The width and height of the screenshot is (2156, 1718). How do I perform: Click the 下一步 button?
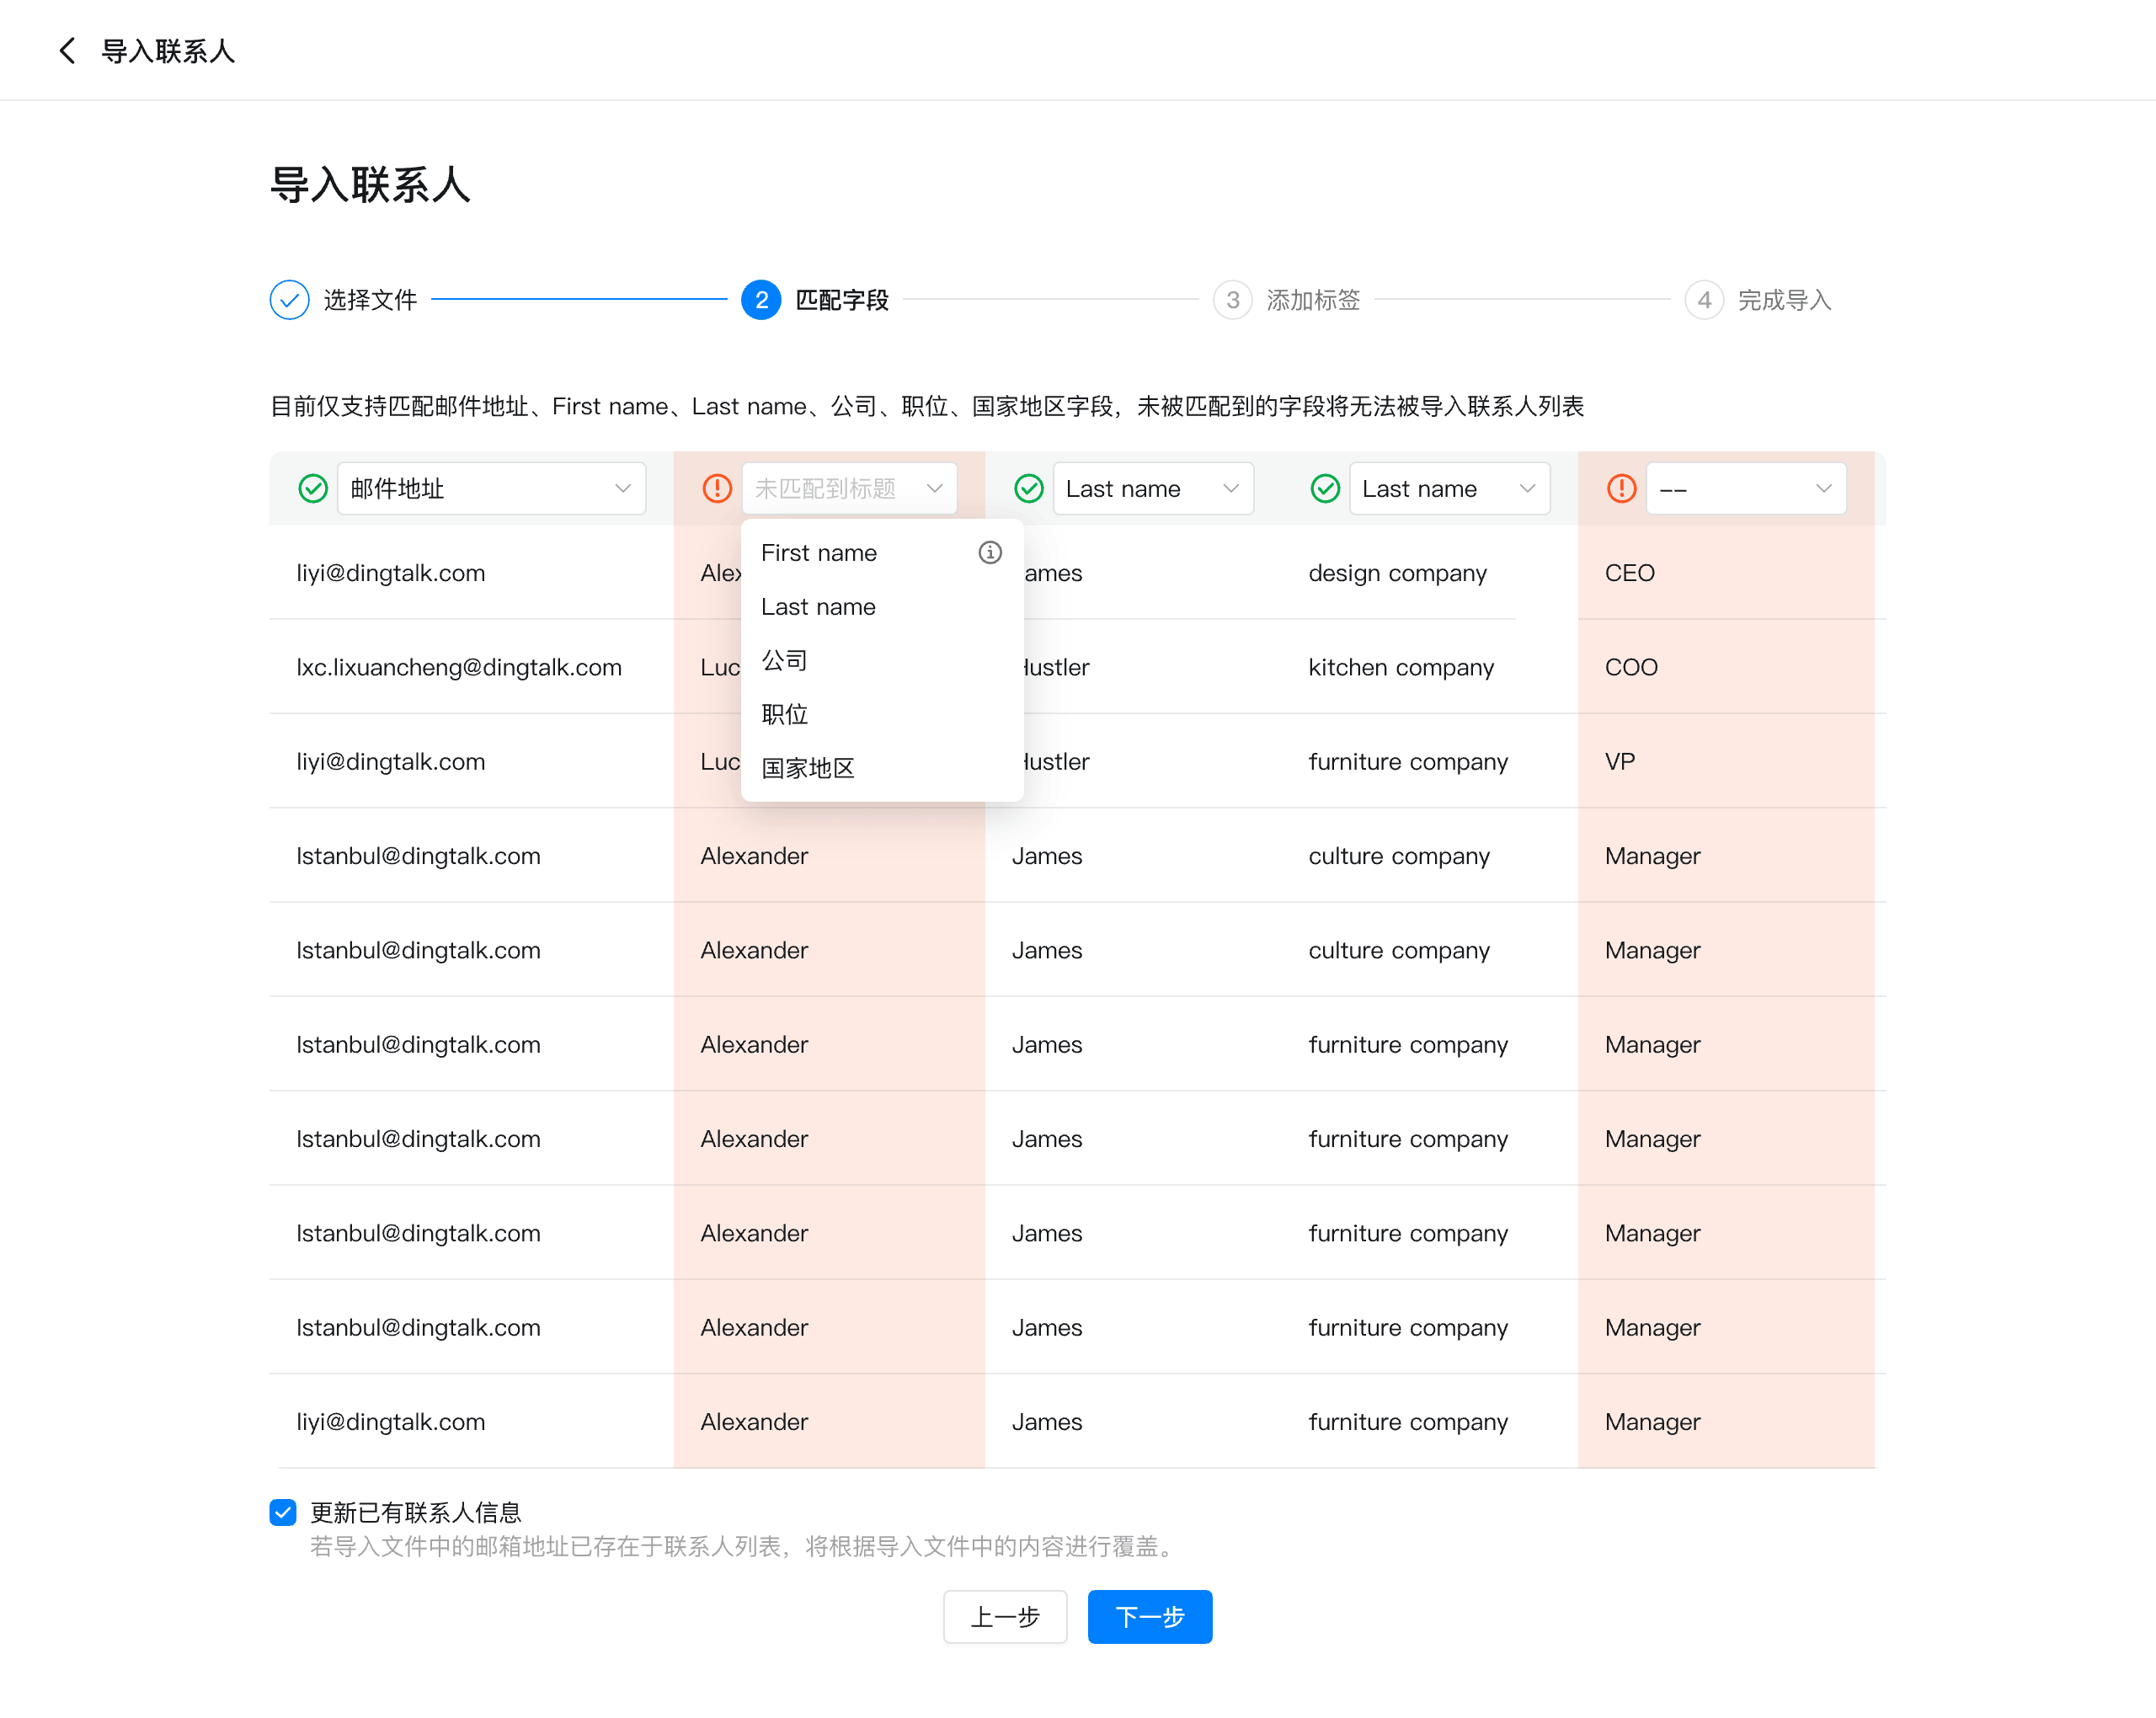point(1149,1616)
